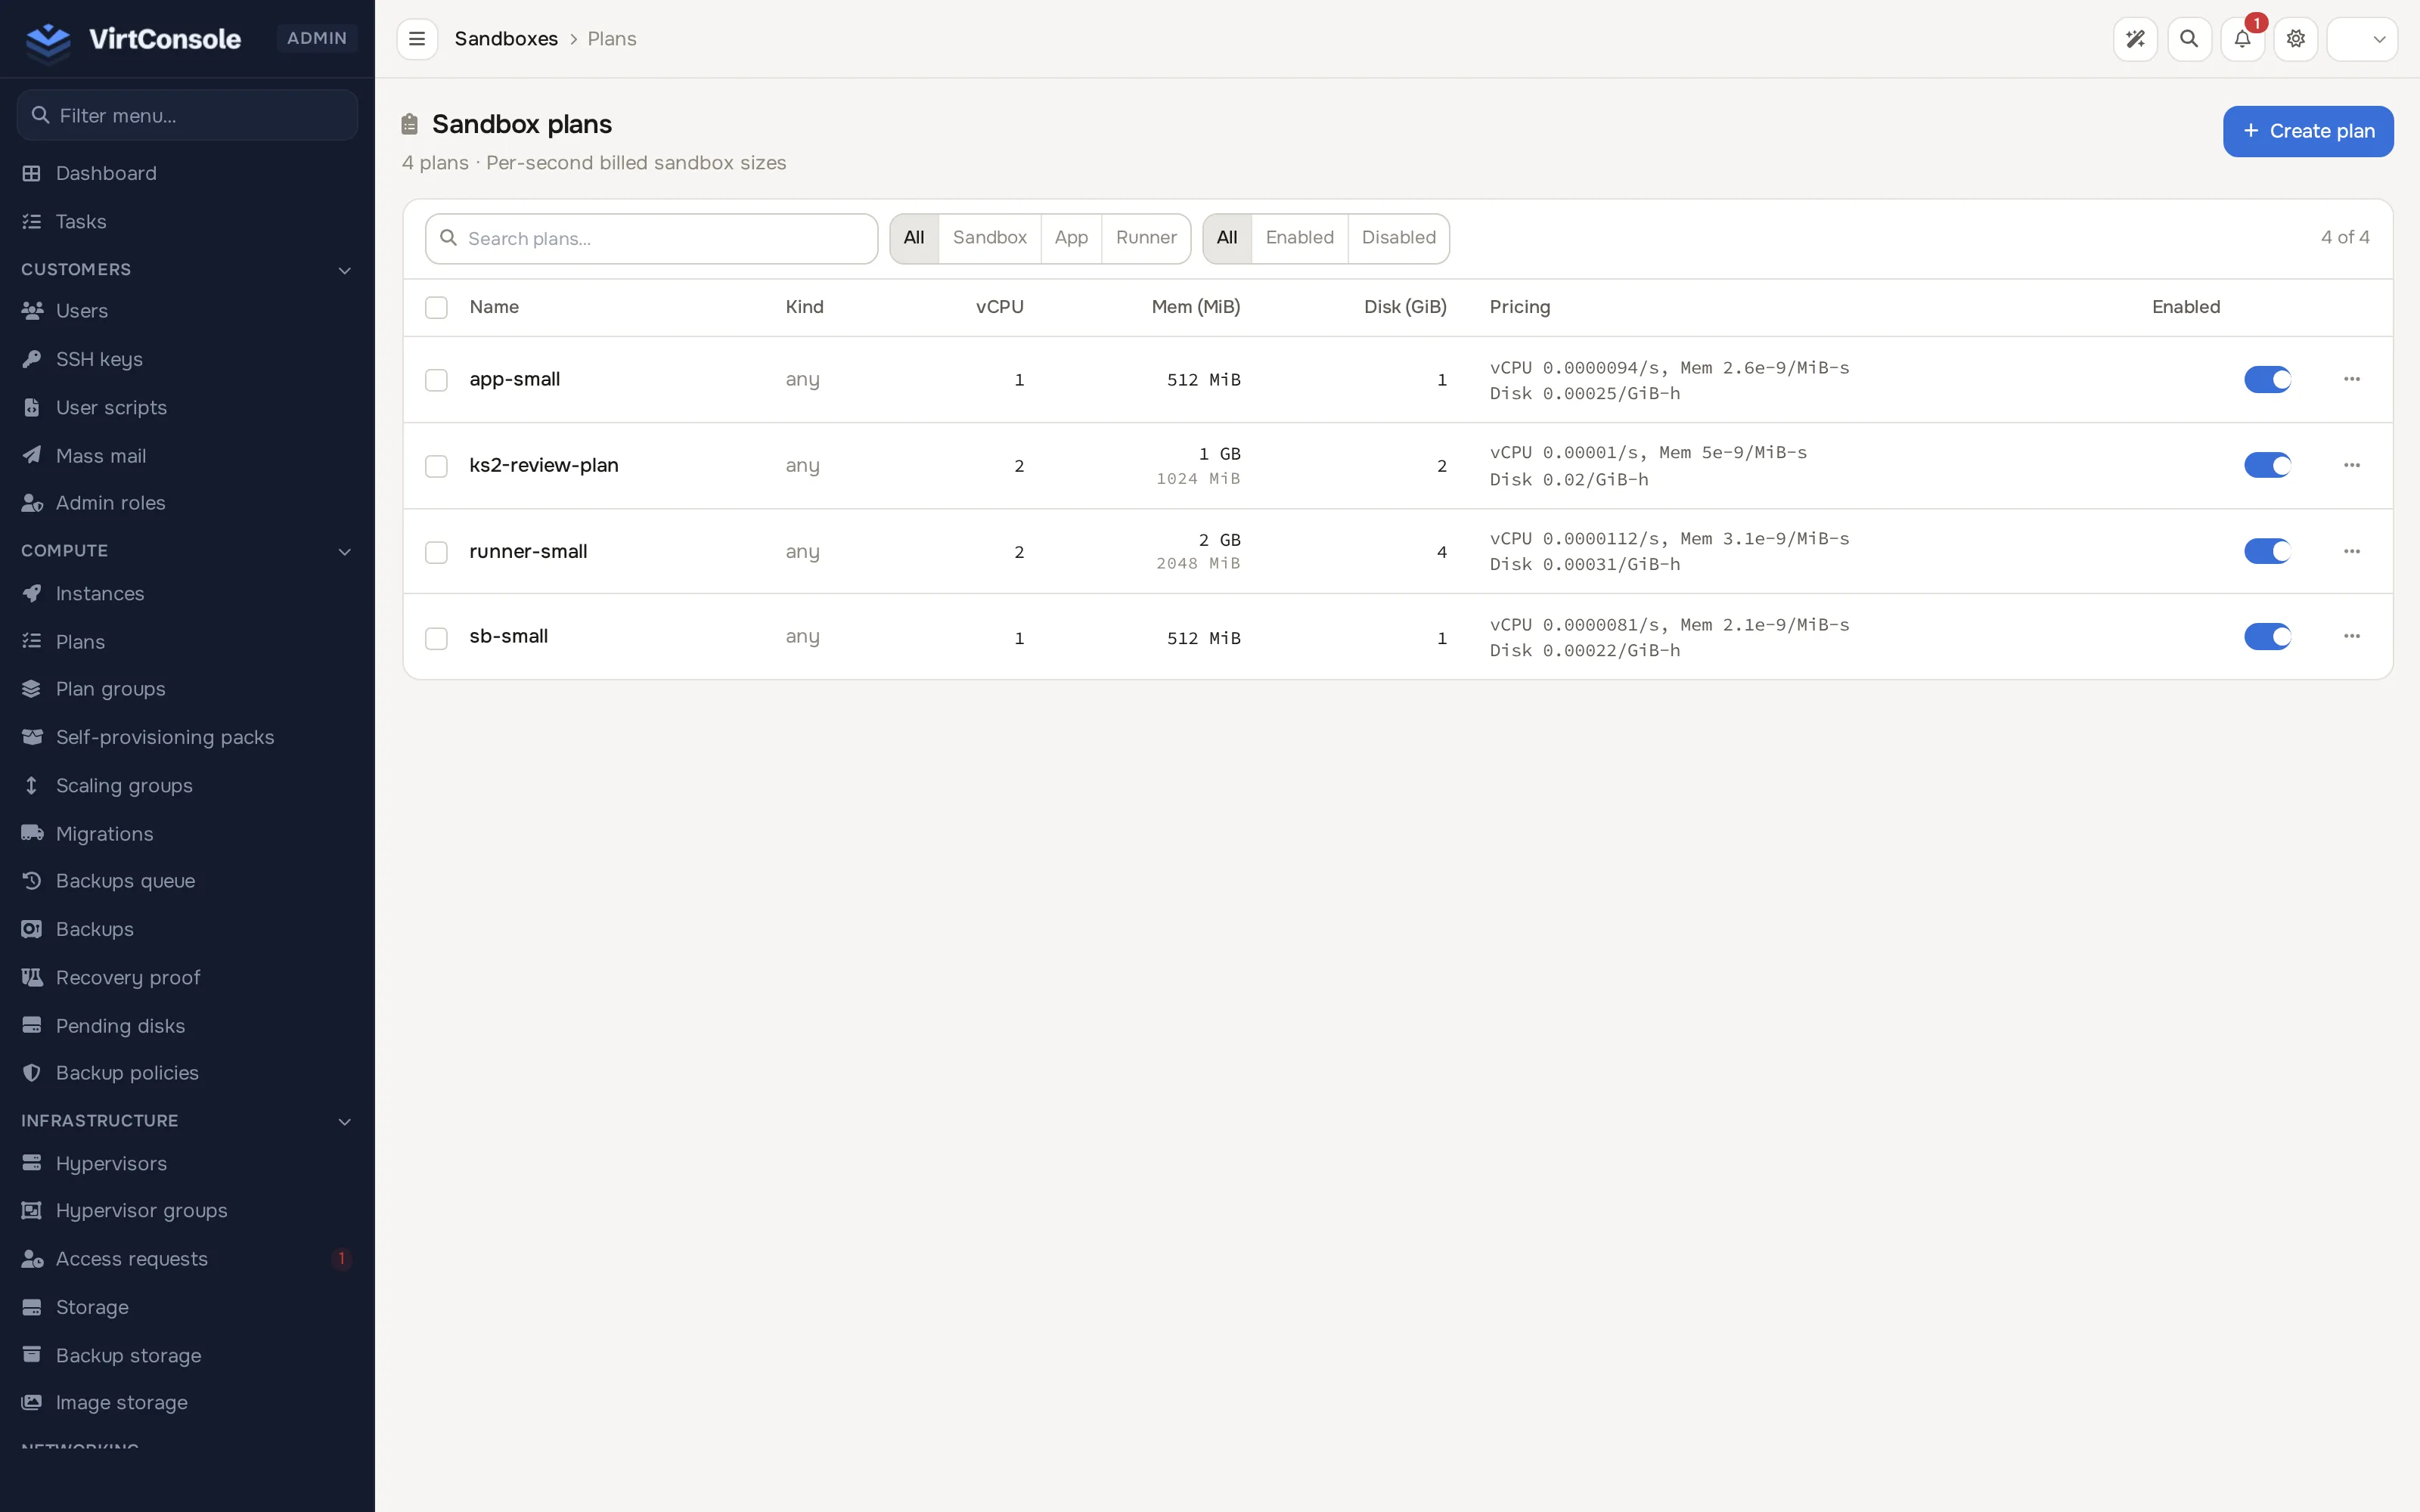
Task: Tick the select-all checkbox in table header
Action: [x=436, y=307]
